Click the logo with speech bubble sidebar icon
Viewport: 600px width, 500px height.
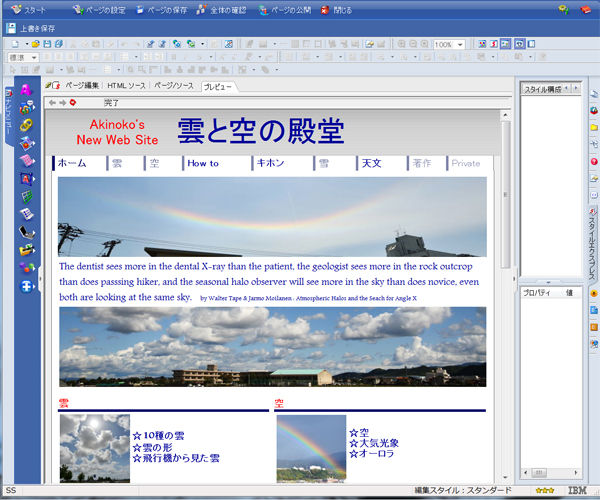click(x=27, y=108)
